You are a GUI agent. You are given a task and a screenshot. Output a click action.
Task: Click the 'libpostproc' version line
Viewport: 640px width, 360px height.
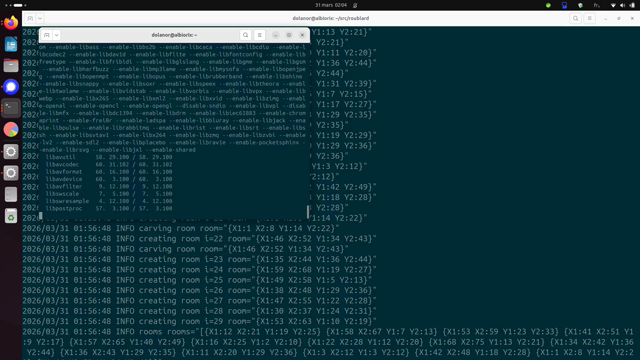point(109,209)
